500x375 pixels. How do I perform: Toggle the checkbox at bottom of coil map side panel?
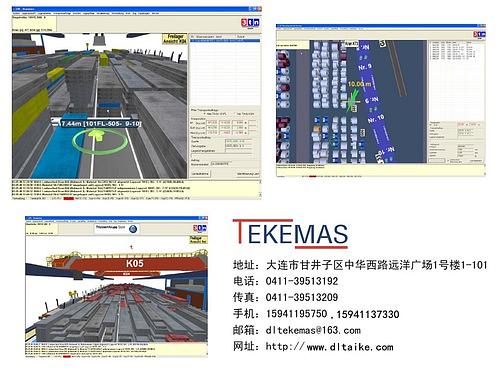[448, 161]
